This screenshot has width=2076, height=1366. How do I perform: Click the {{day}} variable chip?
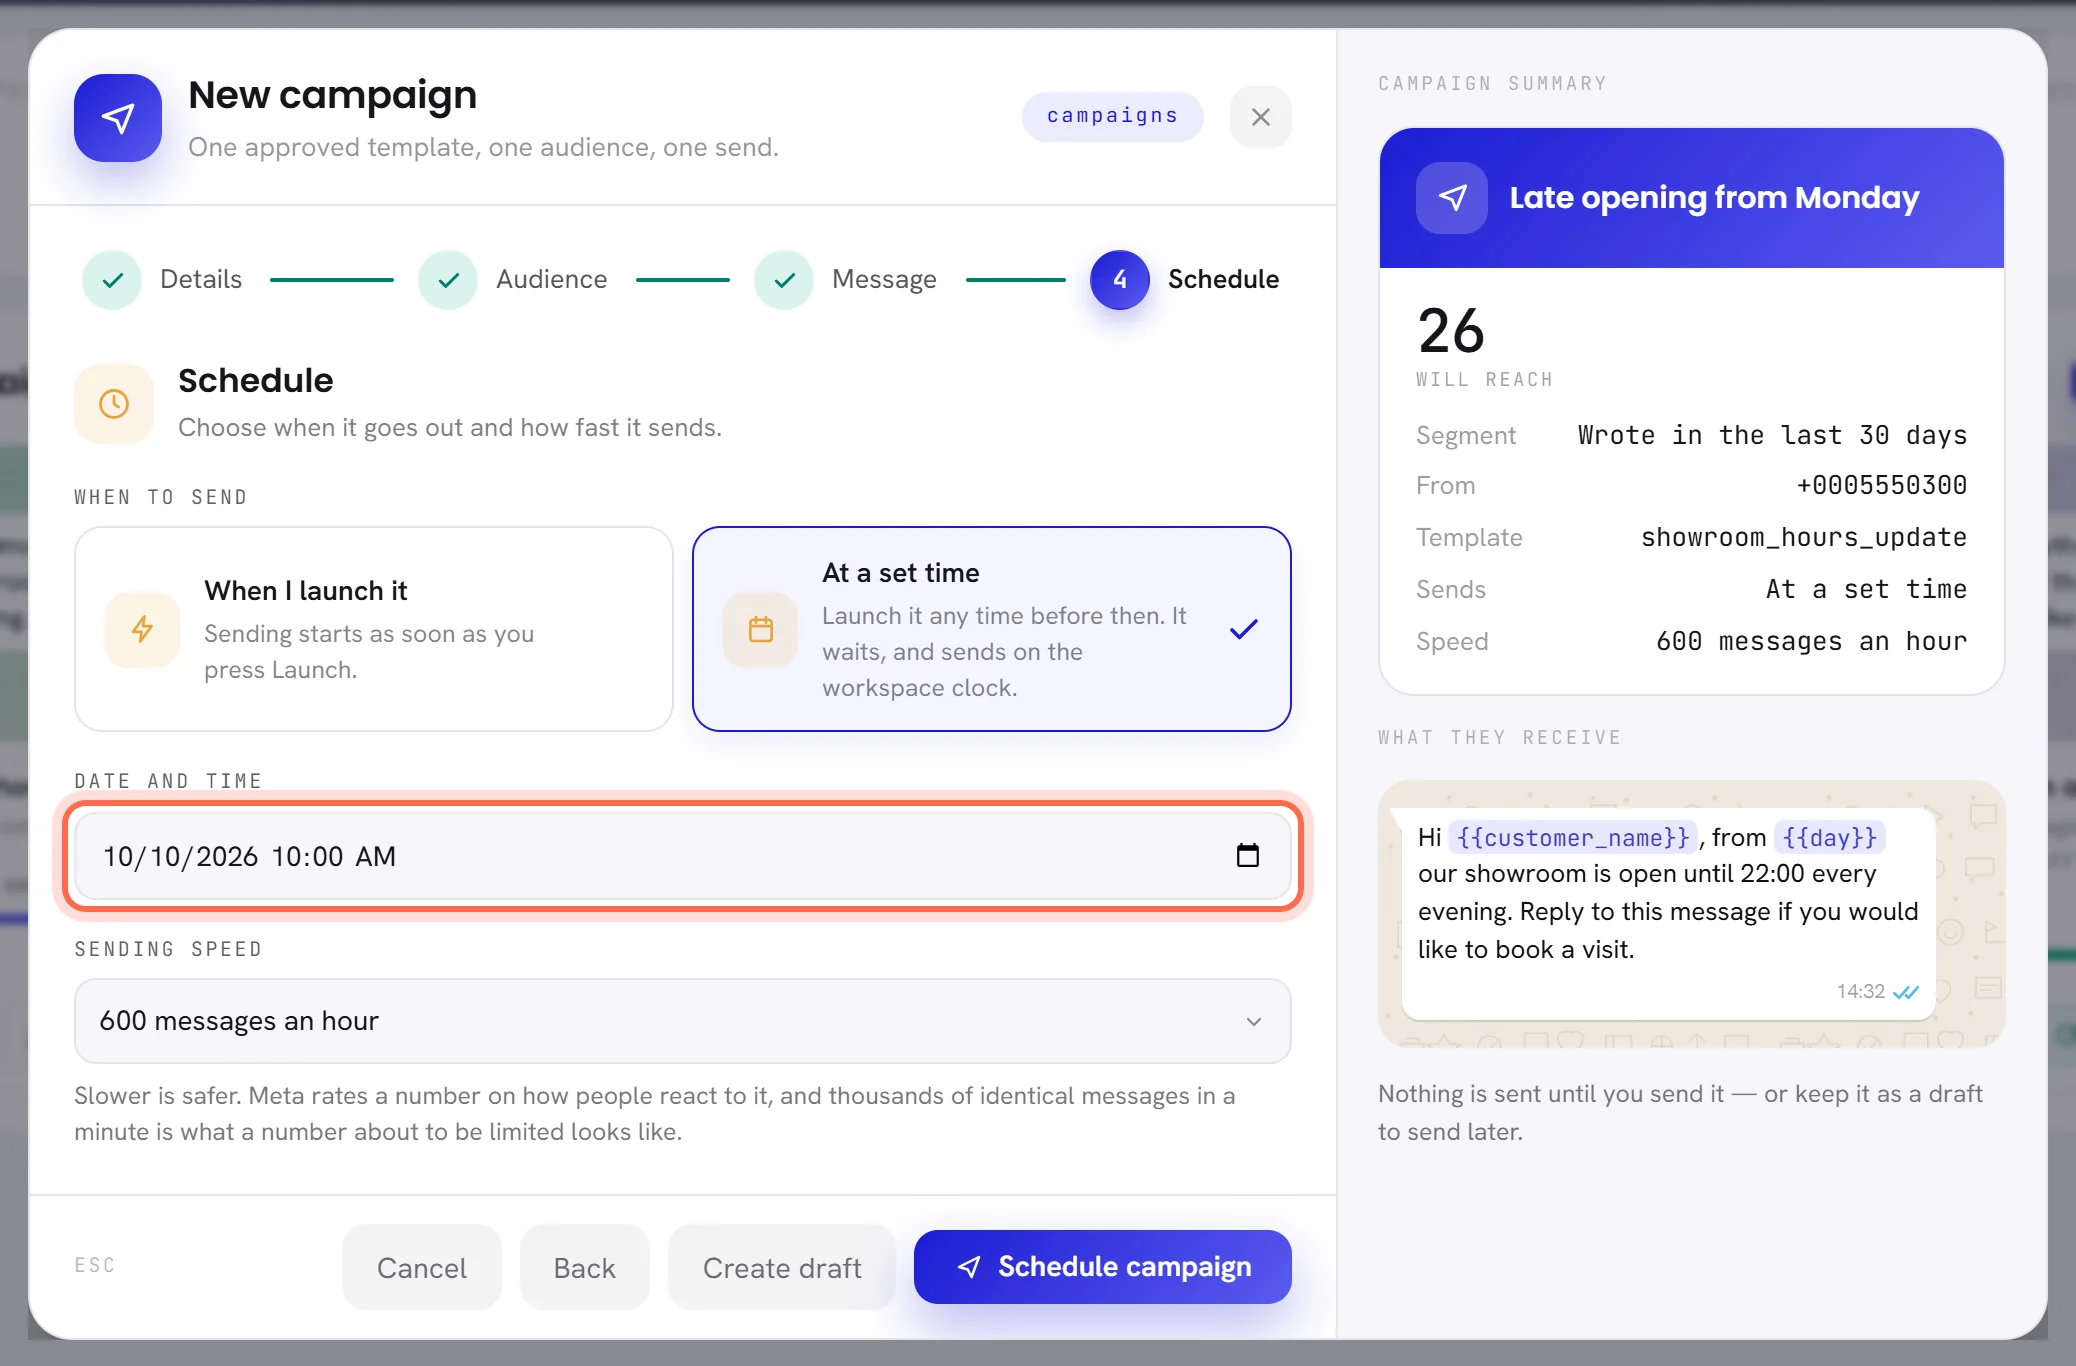pyautogui.click(x=1830, y=837)
